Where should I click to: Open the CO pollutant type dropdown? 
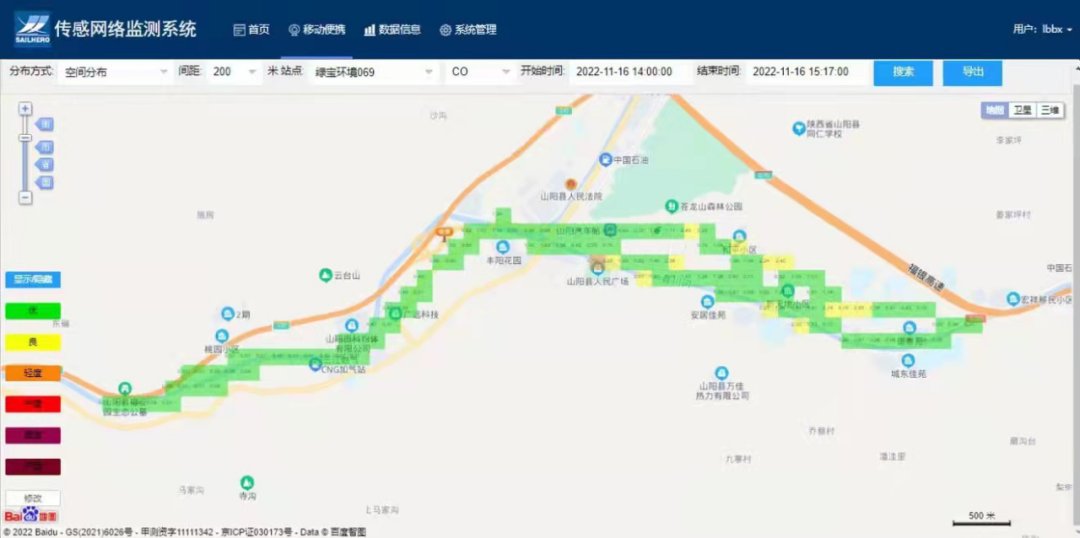479,72
